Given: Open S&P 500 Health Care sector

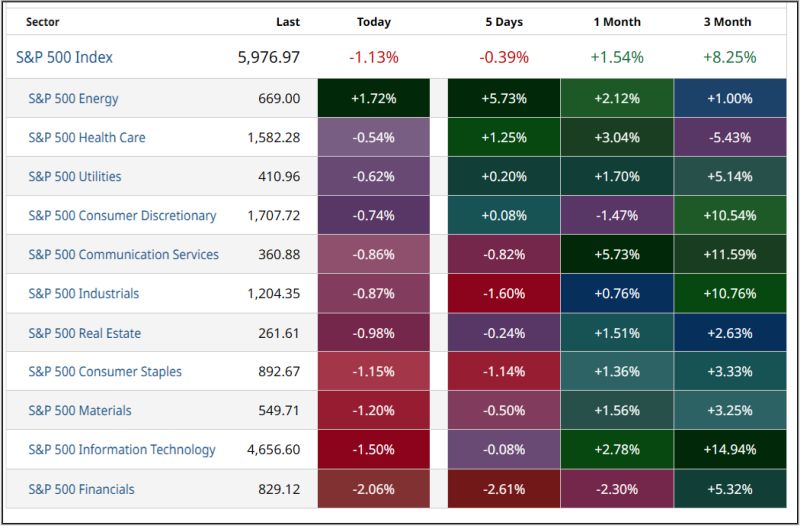Looking at the screenshot, I should pyautogui.click(x=86, y=138).
